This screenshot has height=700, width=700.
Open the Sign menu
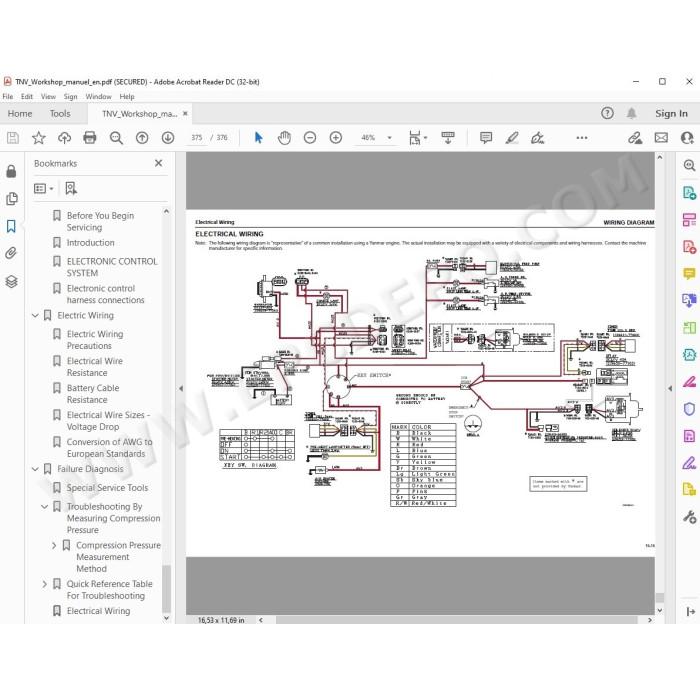point(71,96)
